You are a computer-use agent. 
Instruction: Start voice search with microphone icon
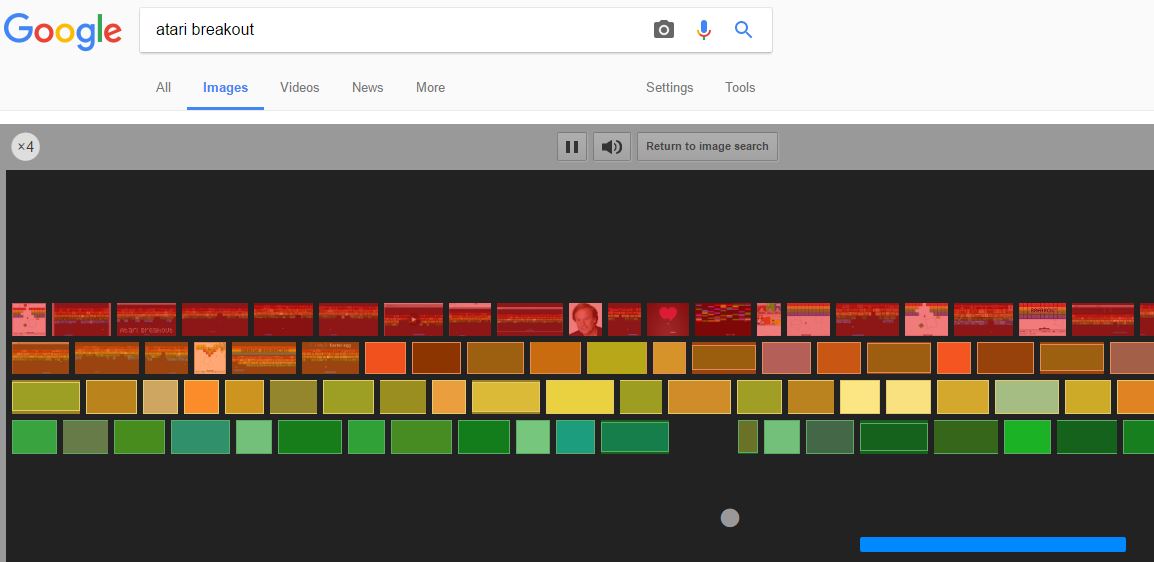[704, 29]
